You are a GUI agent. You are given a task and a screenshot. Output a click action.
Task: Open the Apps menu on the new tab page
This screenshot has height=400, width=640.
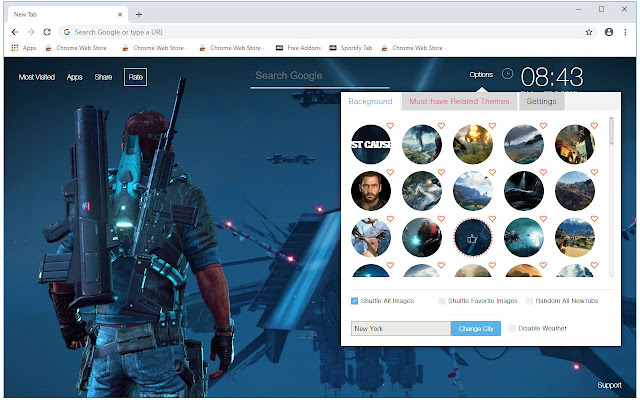pyautogui.click(x=75, y=77)
